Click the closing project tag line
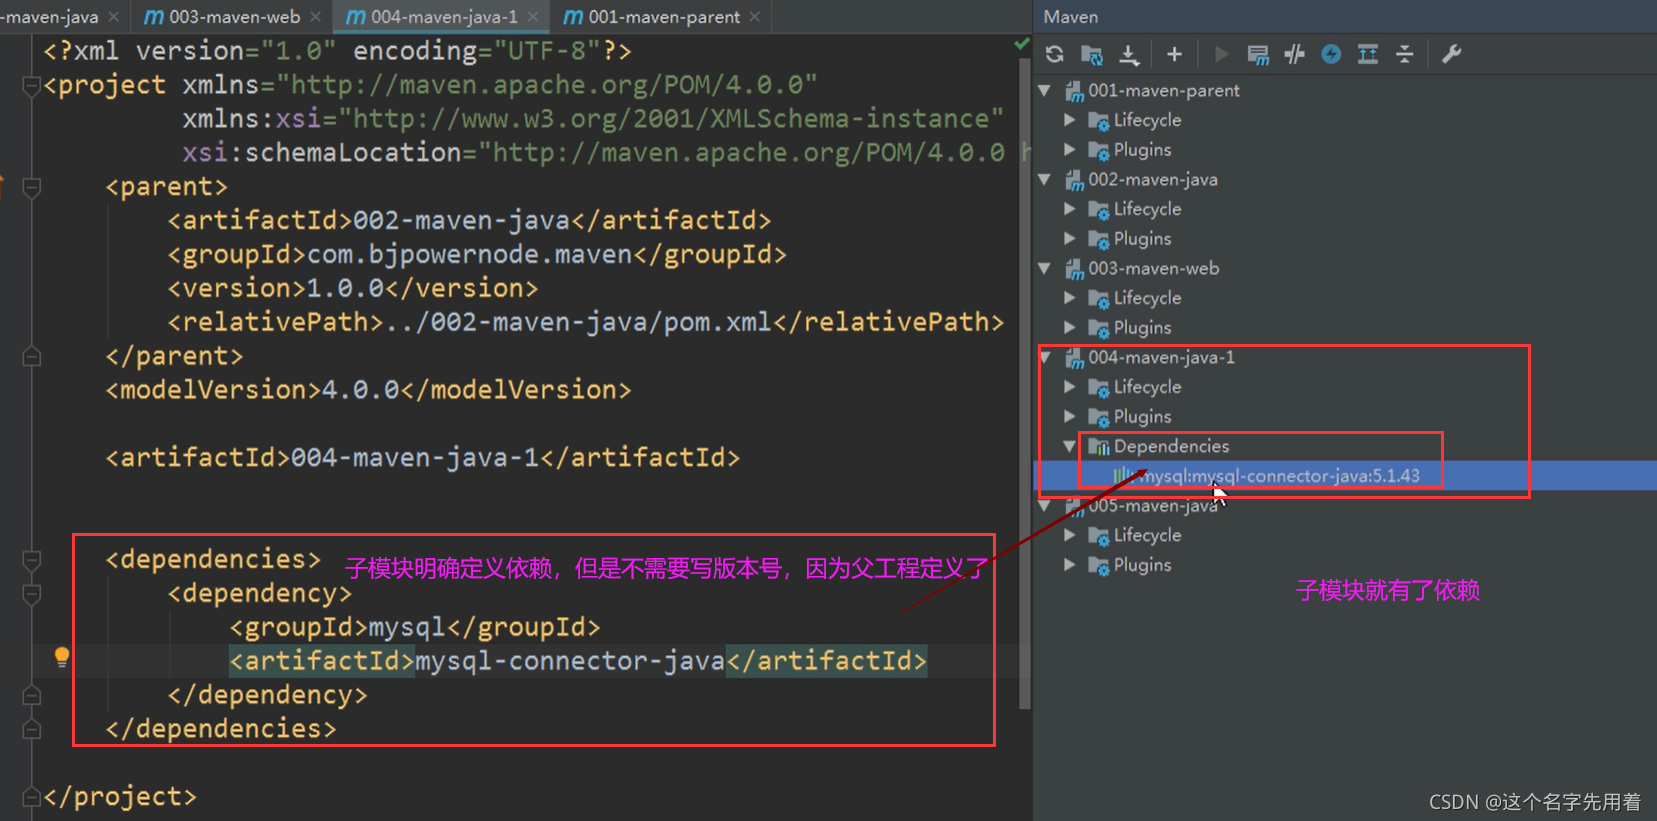The width and height of the screenshot is (1657, 821). 120,797
